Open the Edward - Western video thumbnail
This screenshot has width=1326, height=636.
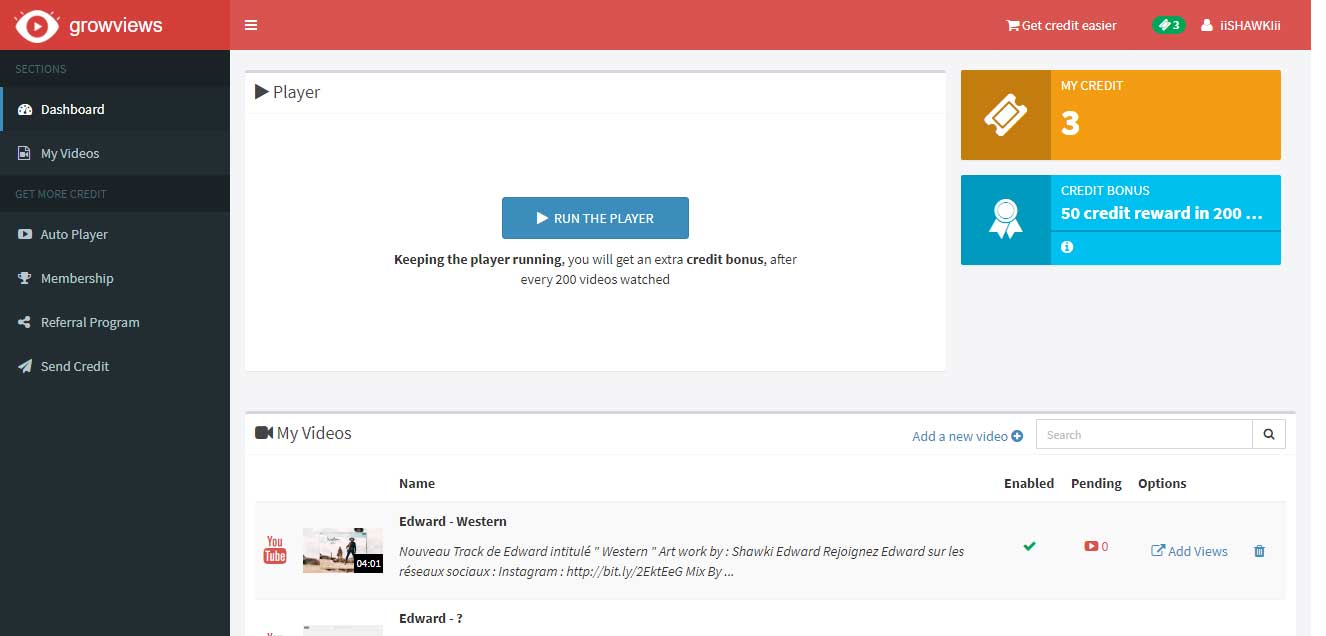tap(342, 550)
